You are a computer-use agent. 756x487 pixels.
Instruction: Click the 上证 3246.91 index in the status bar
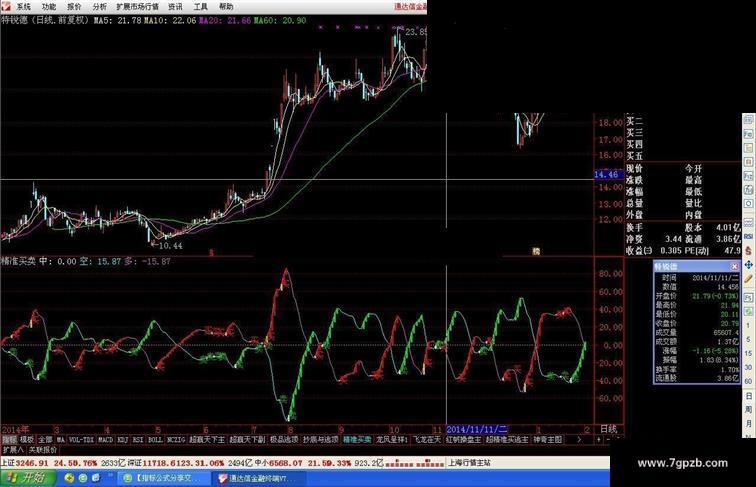pyautogui.click(x=25, y=463)
